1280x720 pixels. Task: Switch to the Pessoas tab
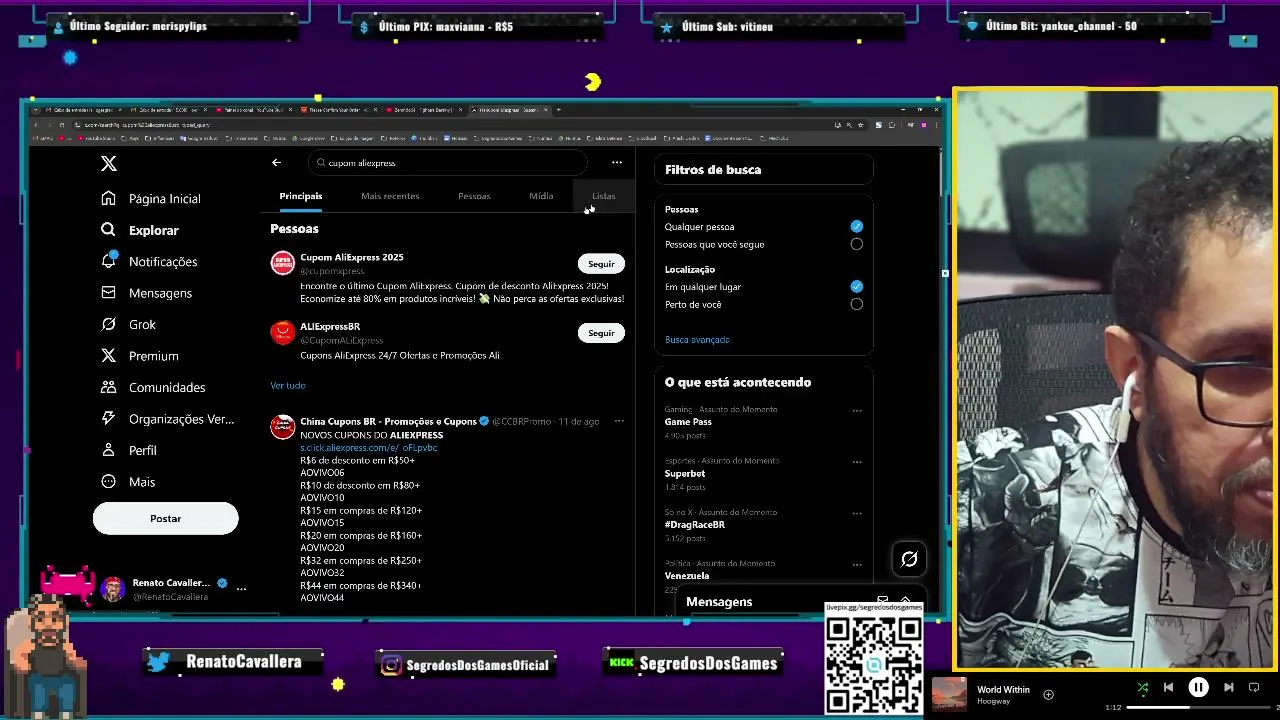474,196
